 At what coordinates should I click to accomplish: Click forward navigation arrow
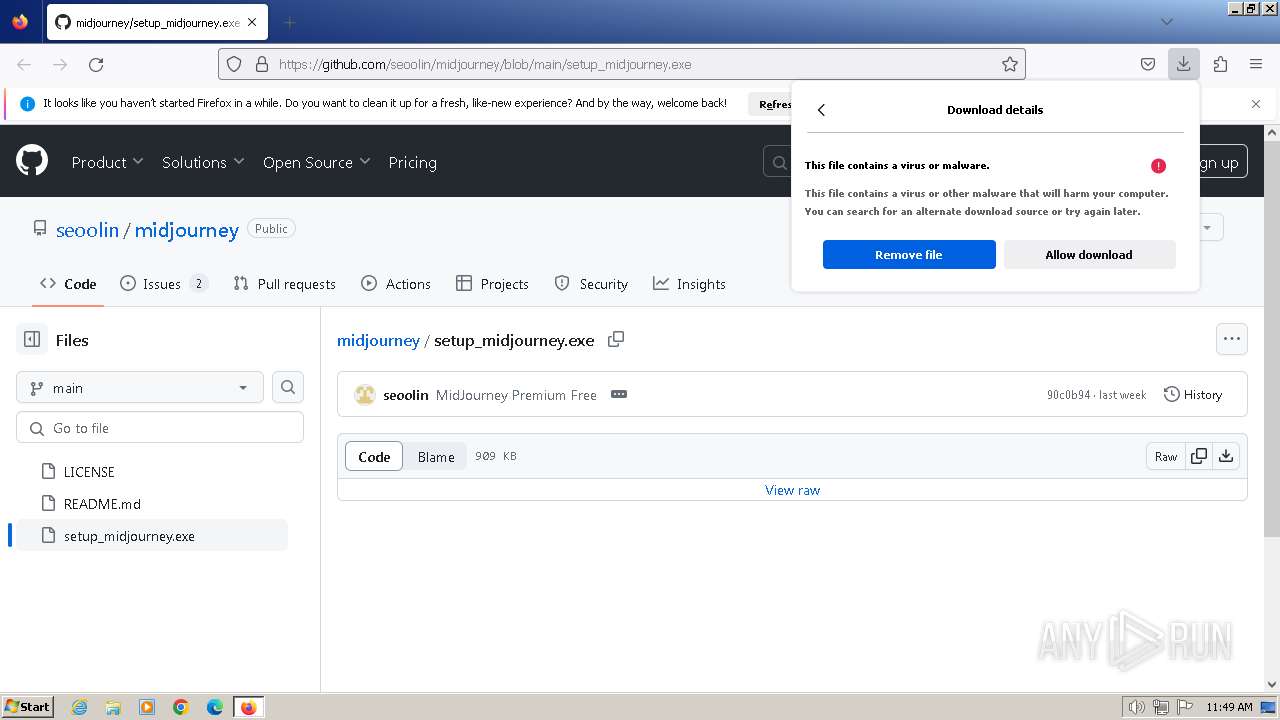[60, 64]
